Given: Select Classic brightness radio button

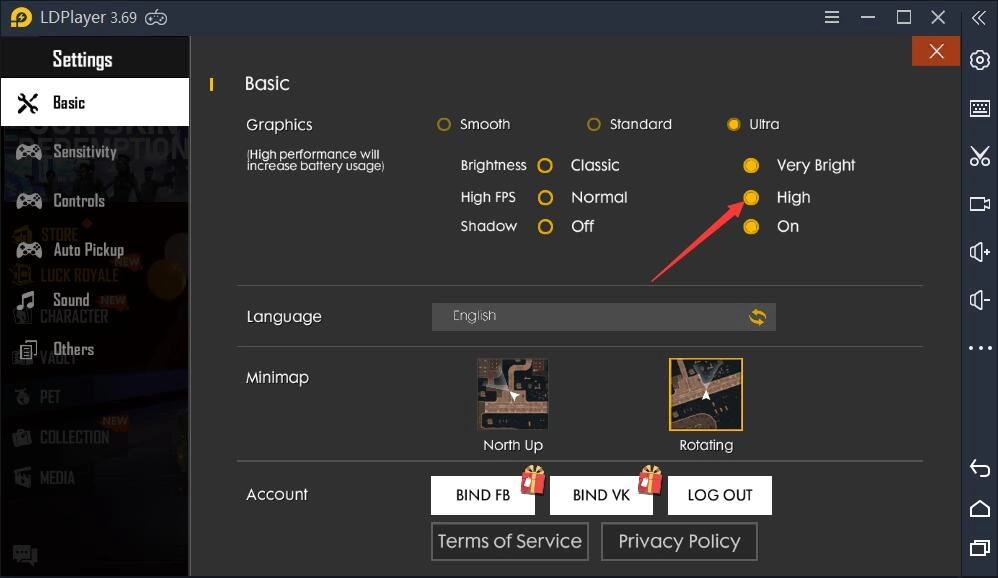Looking at the screenshot, I should 545,166.
